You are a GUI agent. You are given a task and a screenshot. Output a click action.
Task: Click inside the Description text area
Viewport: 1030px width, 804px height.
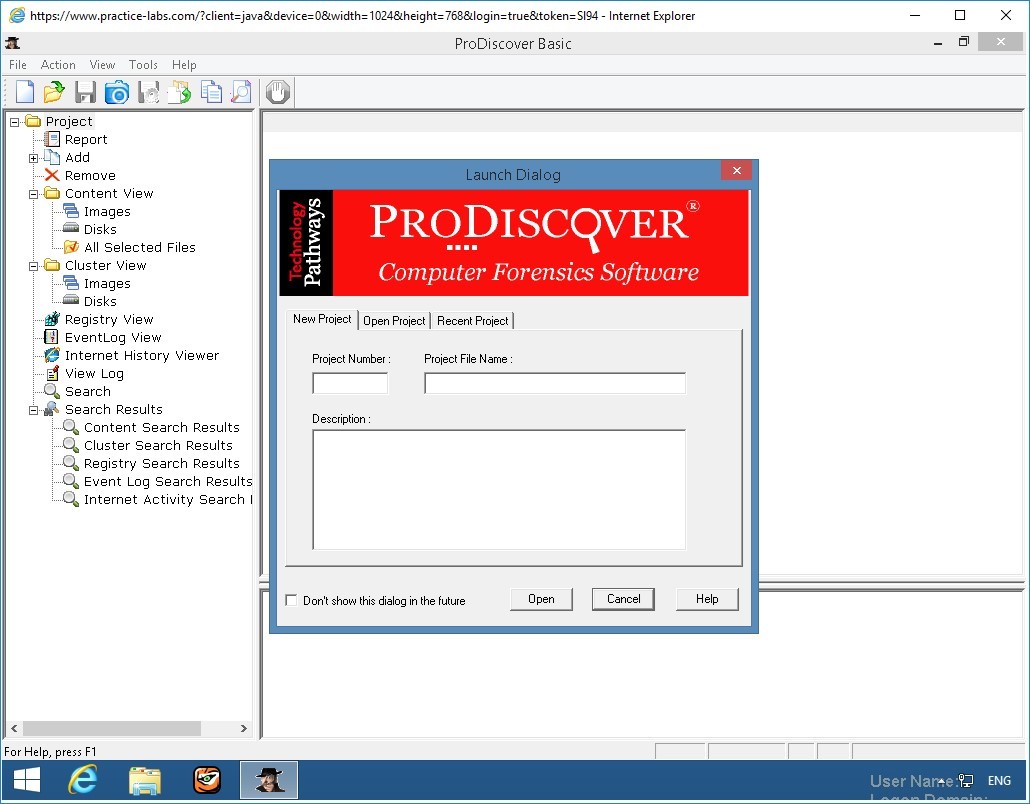[x=499, y=489]
